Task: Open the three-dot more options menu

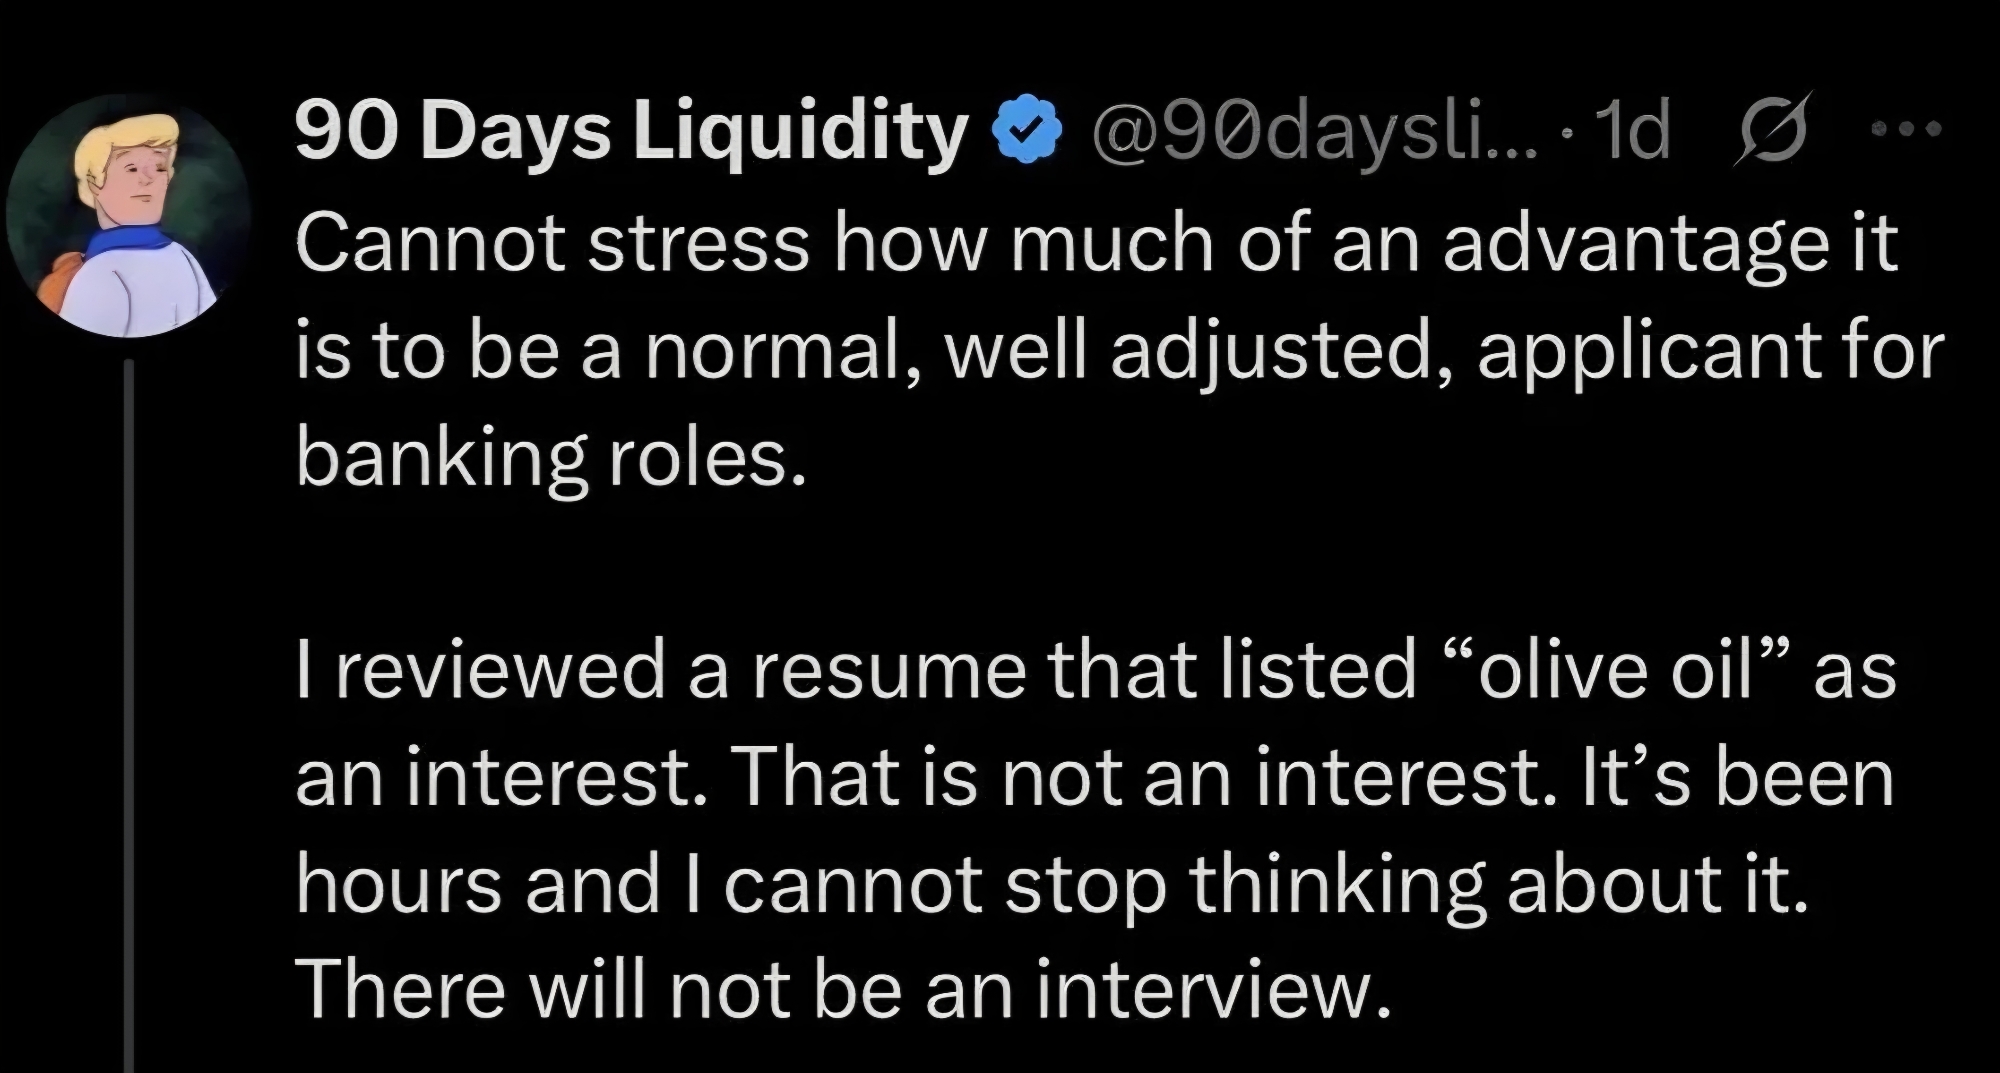Action: pyautogui.click(x=1907, y=129)
